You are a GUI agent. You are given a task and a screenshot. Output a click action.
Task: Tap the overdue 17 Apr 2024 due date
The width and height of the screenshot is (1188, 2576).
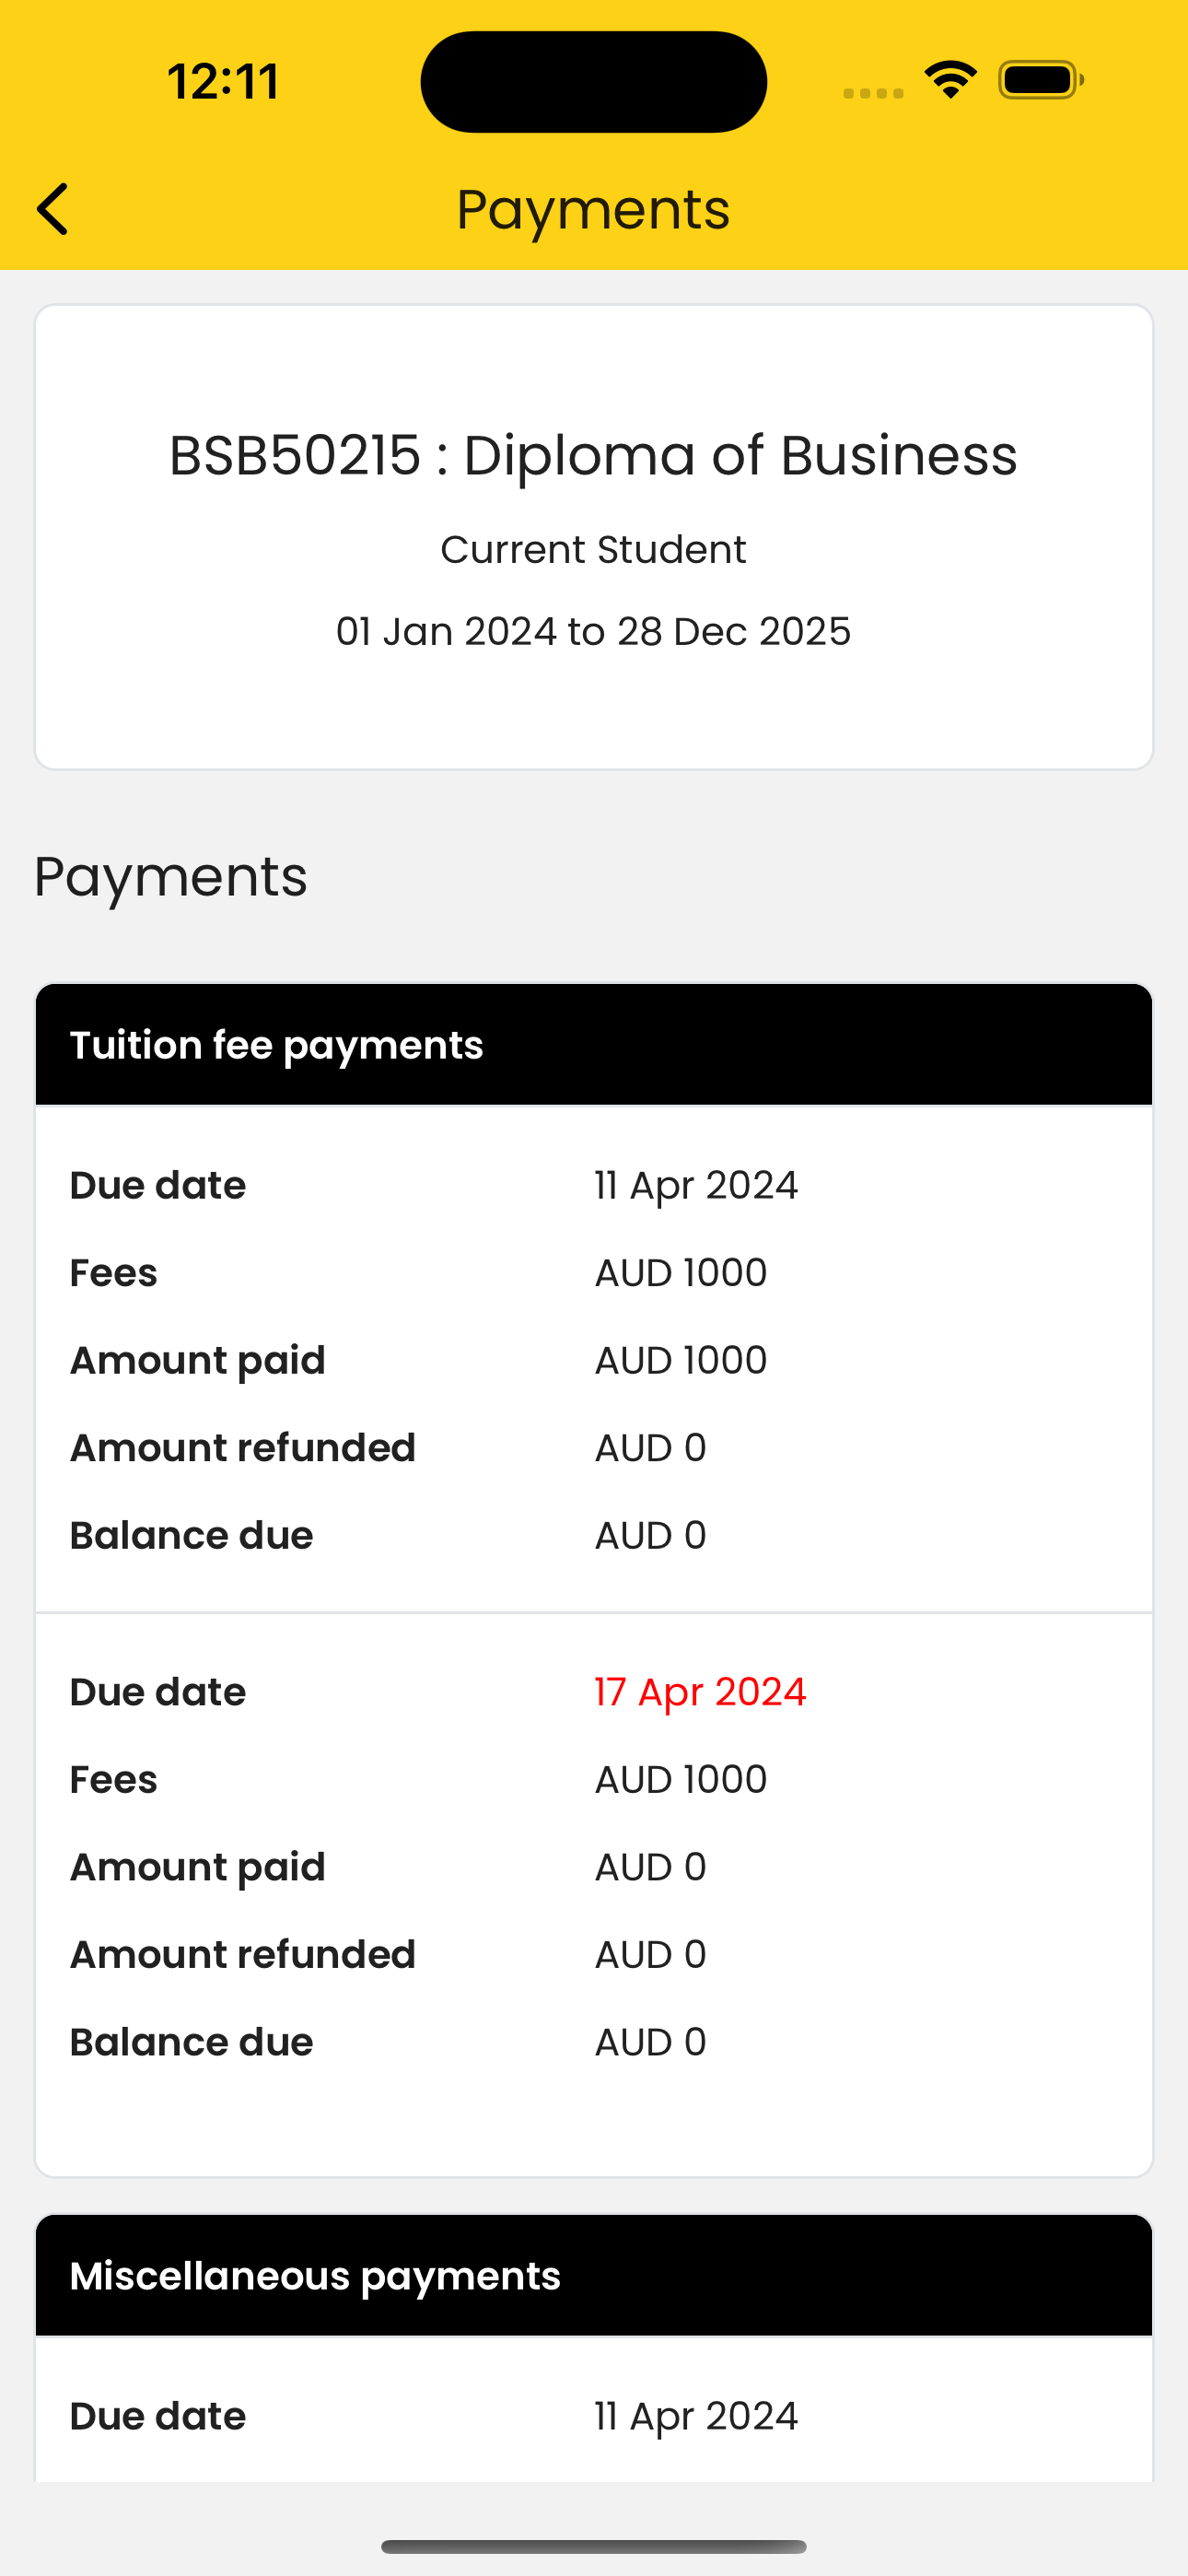pos(700,1692)
